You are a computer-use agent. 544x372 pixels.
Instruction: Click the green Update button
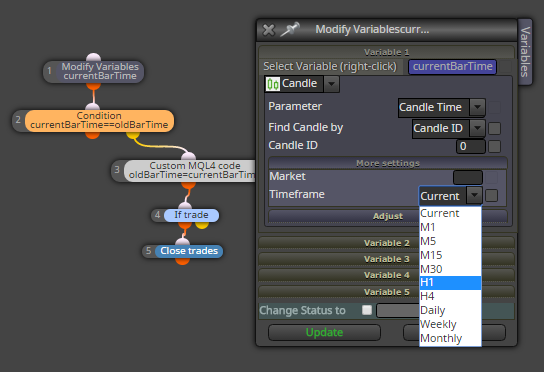tap(324, 332)
